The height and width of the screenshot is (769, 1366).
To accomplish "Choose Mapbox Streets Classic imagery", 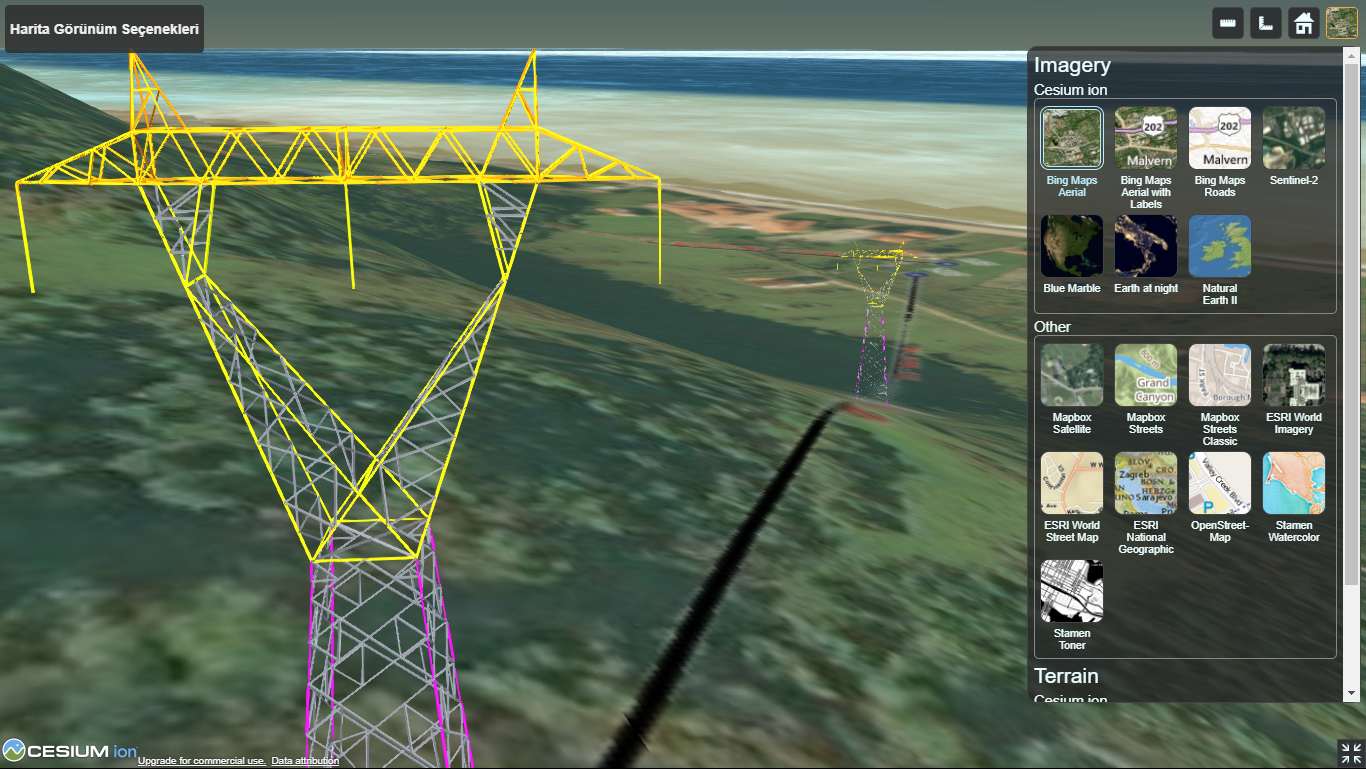I will (x=1220, y=395).
